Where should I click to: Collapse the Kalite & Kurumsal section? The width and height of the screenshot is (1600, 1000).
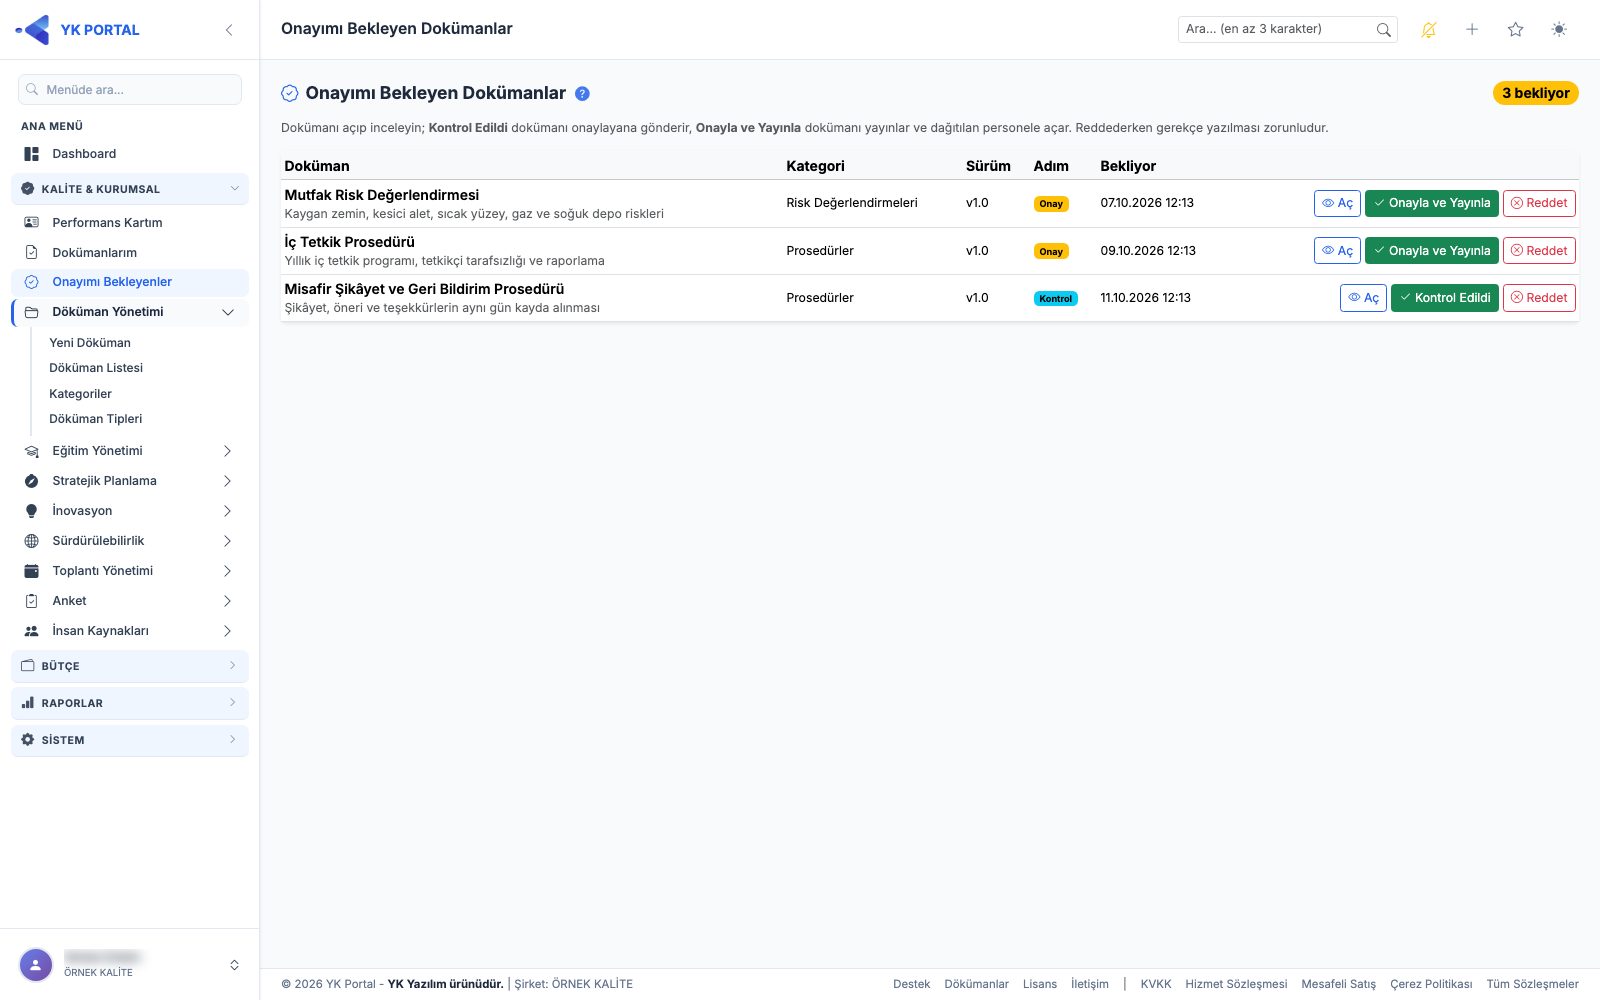(130, 189)
